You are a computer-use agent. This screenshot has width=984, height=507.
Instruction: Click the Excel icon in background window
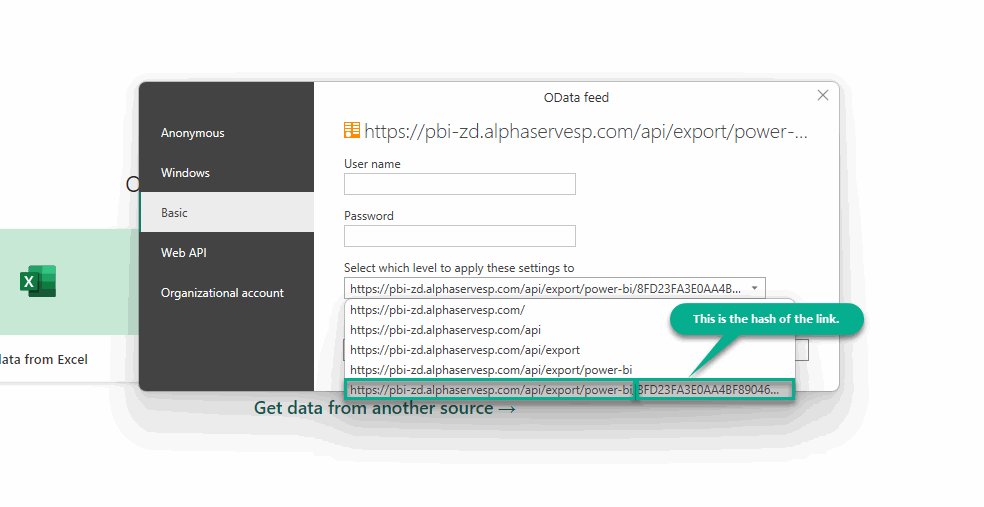(x=38, y=280)
